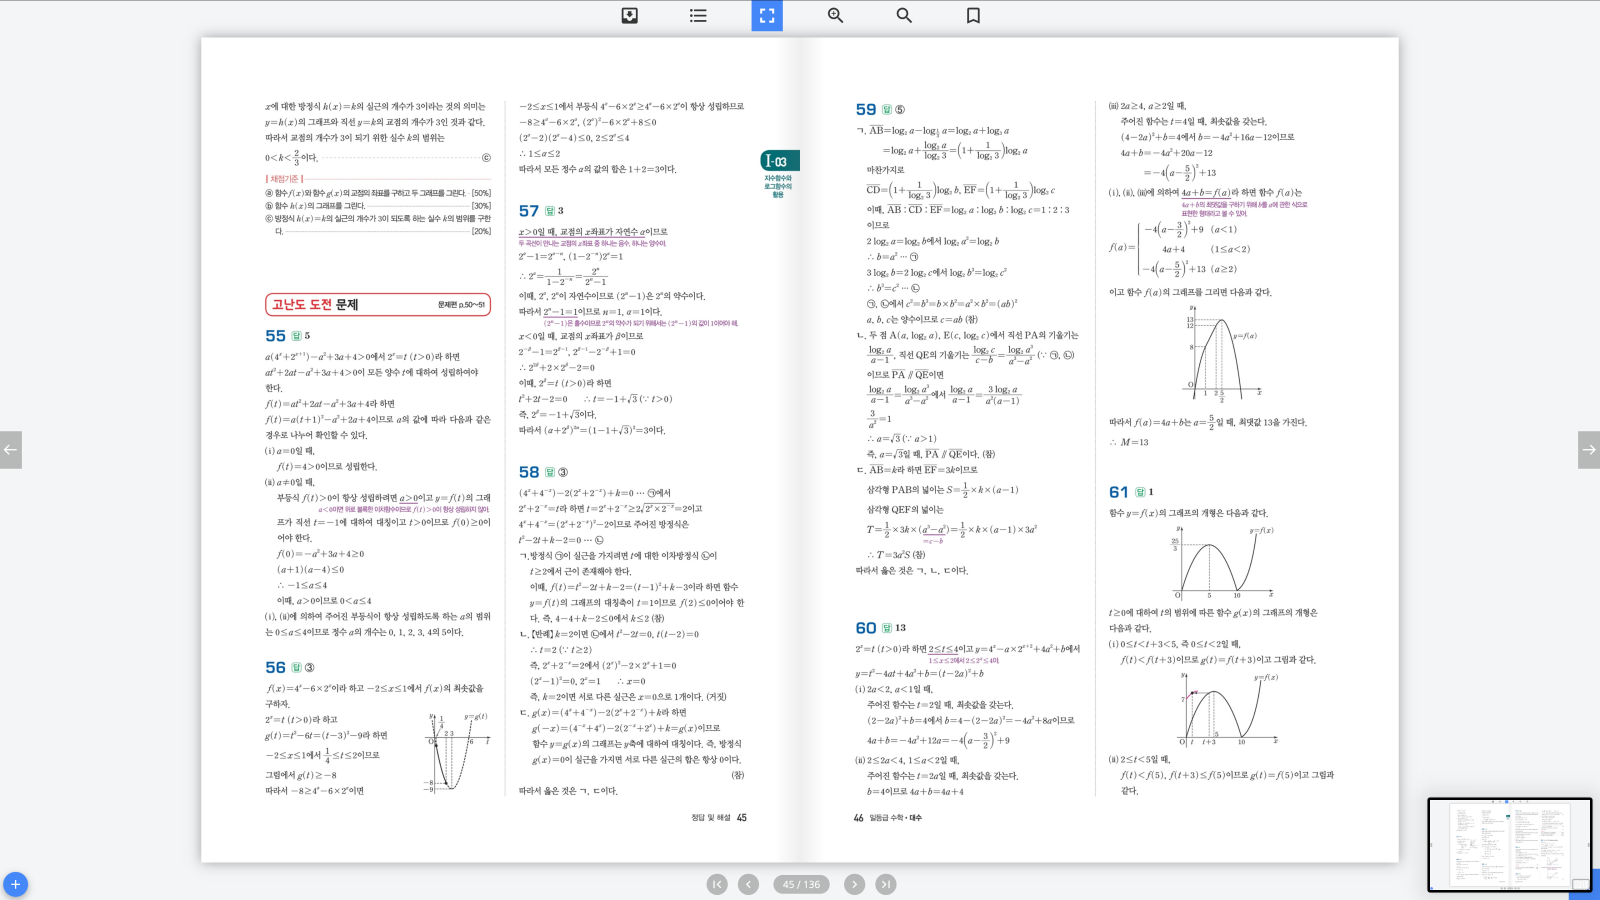
Task: Click the parabola graph in problem 56
Action: (x=459, y=752)
